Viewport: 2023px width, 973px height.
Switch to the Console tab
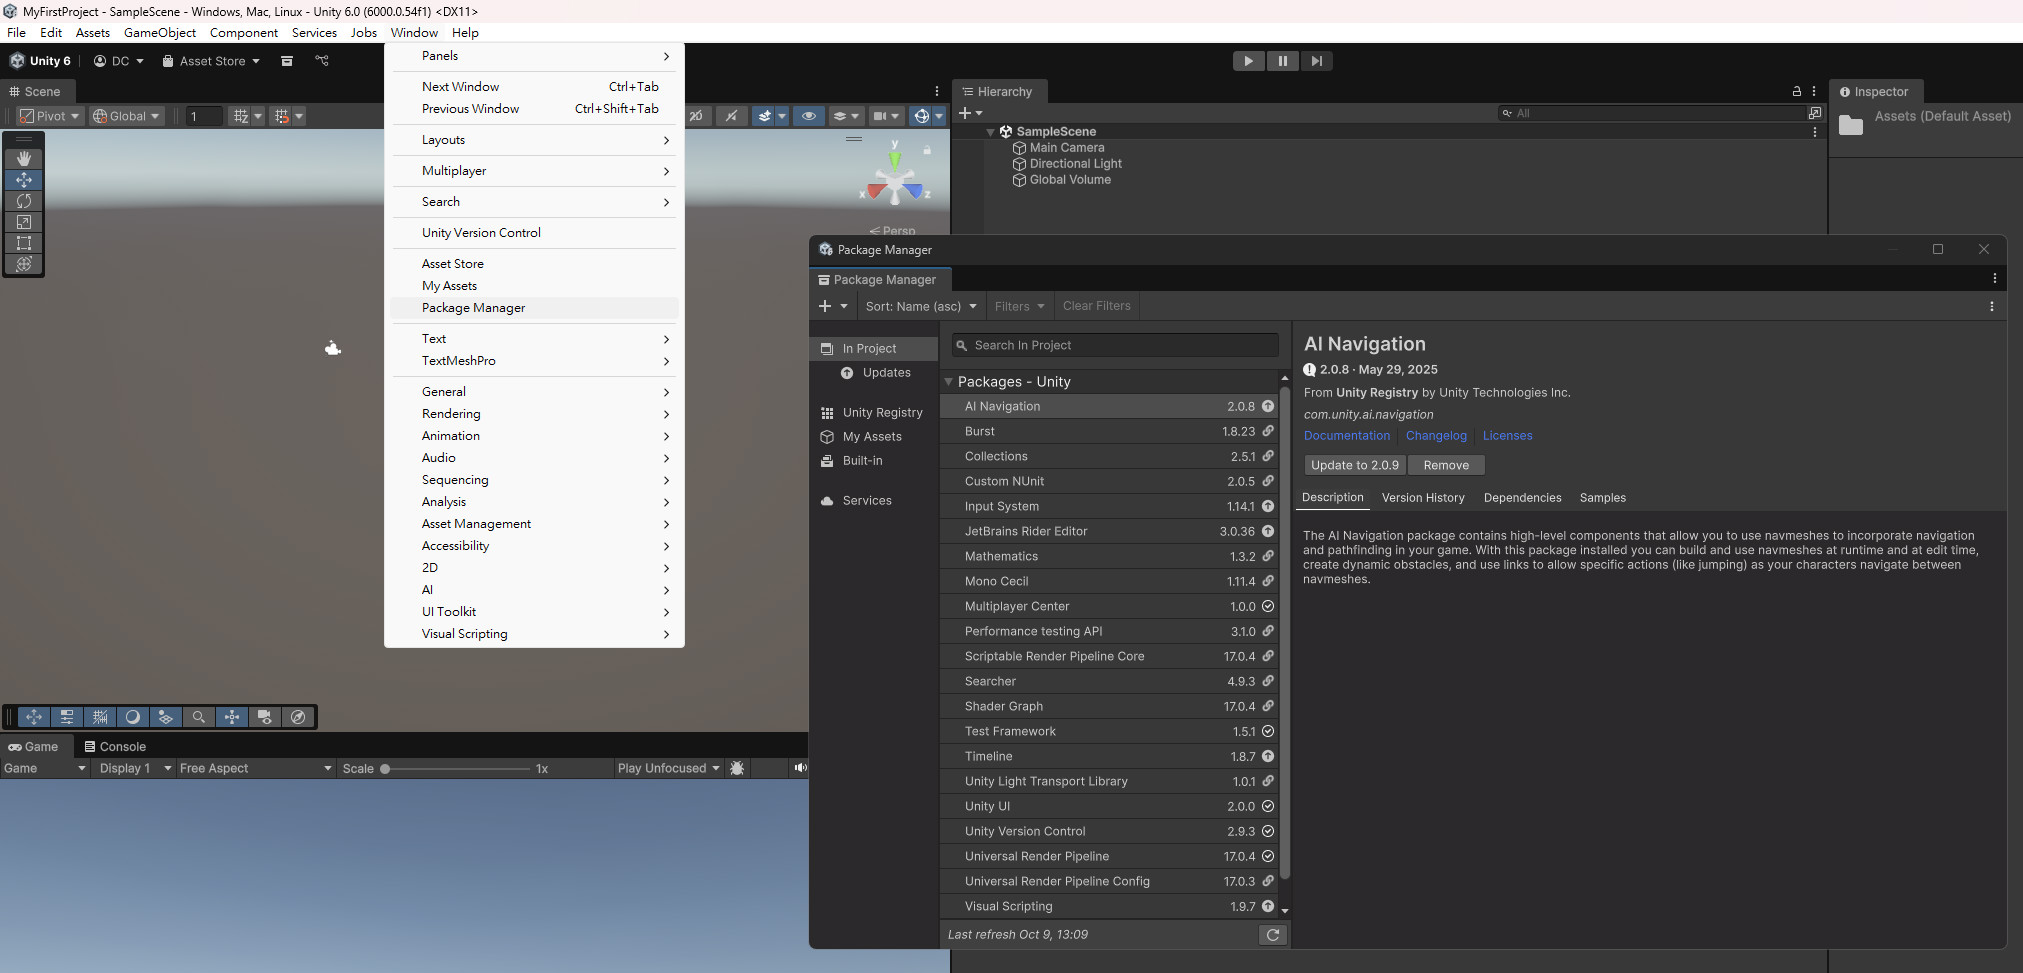(x=115, y=746)
